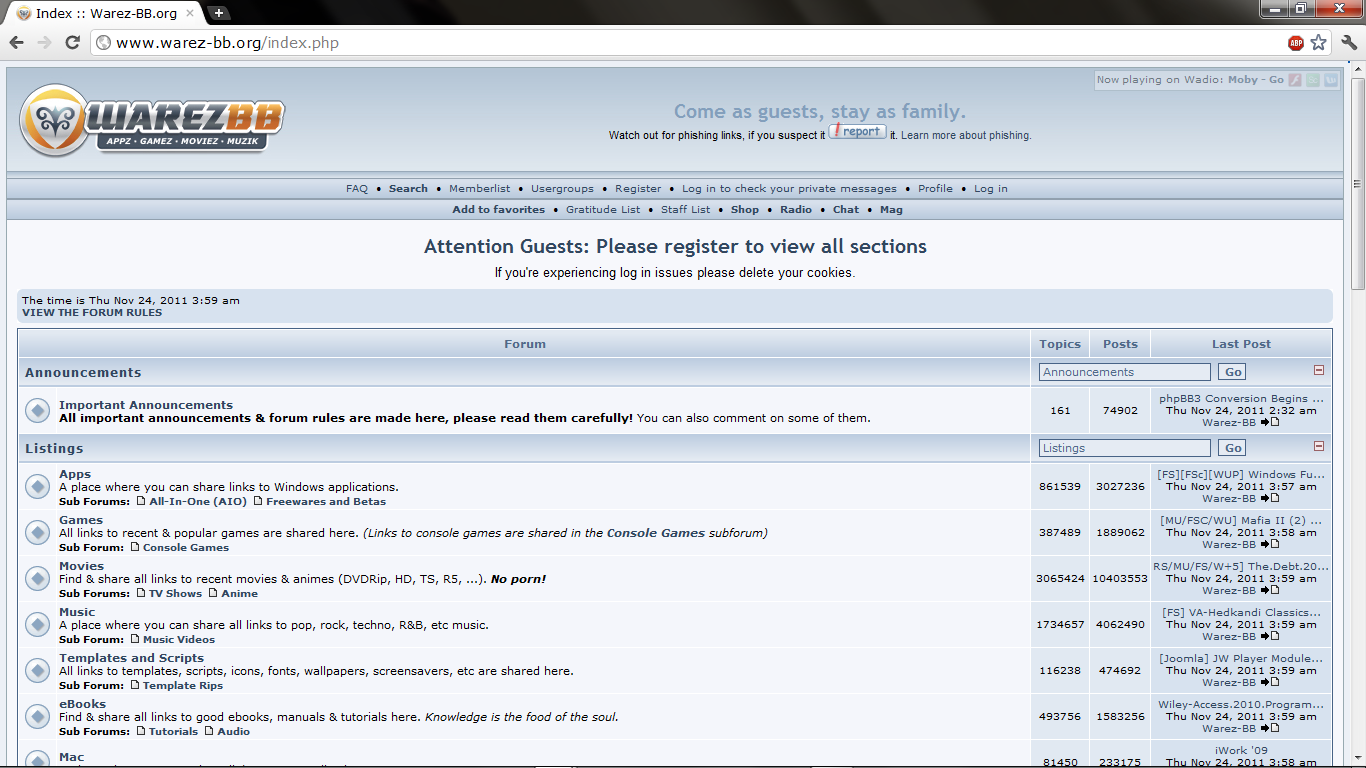Open the Chat link
The height and width of the screenshot is (768, 1366).
(846, 210)
